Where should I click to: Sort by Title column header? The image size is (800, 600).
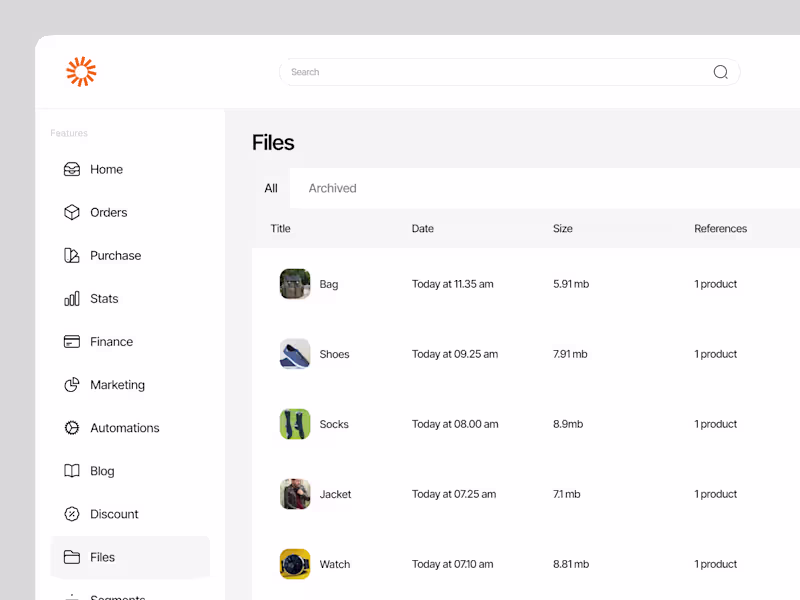(281, 229)
